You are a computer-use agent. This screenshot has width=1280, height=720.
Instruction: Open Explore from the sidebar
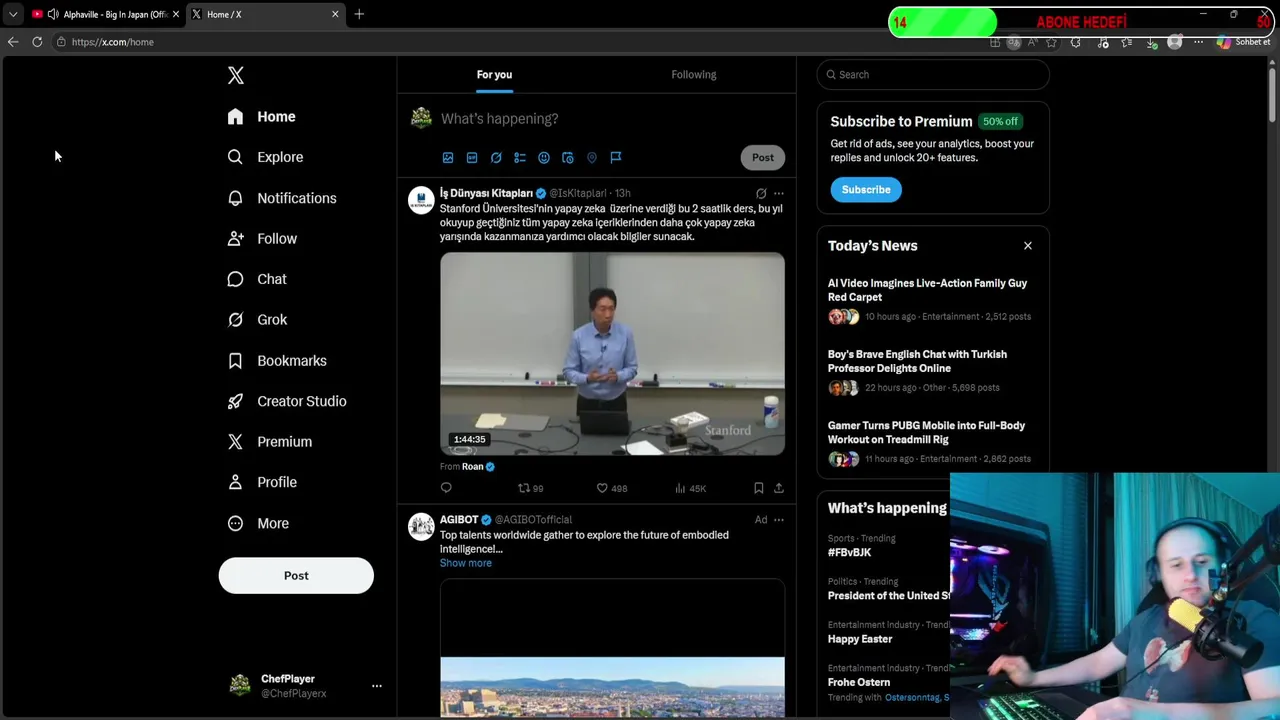[265, 157]
